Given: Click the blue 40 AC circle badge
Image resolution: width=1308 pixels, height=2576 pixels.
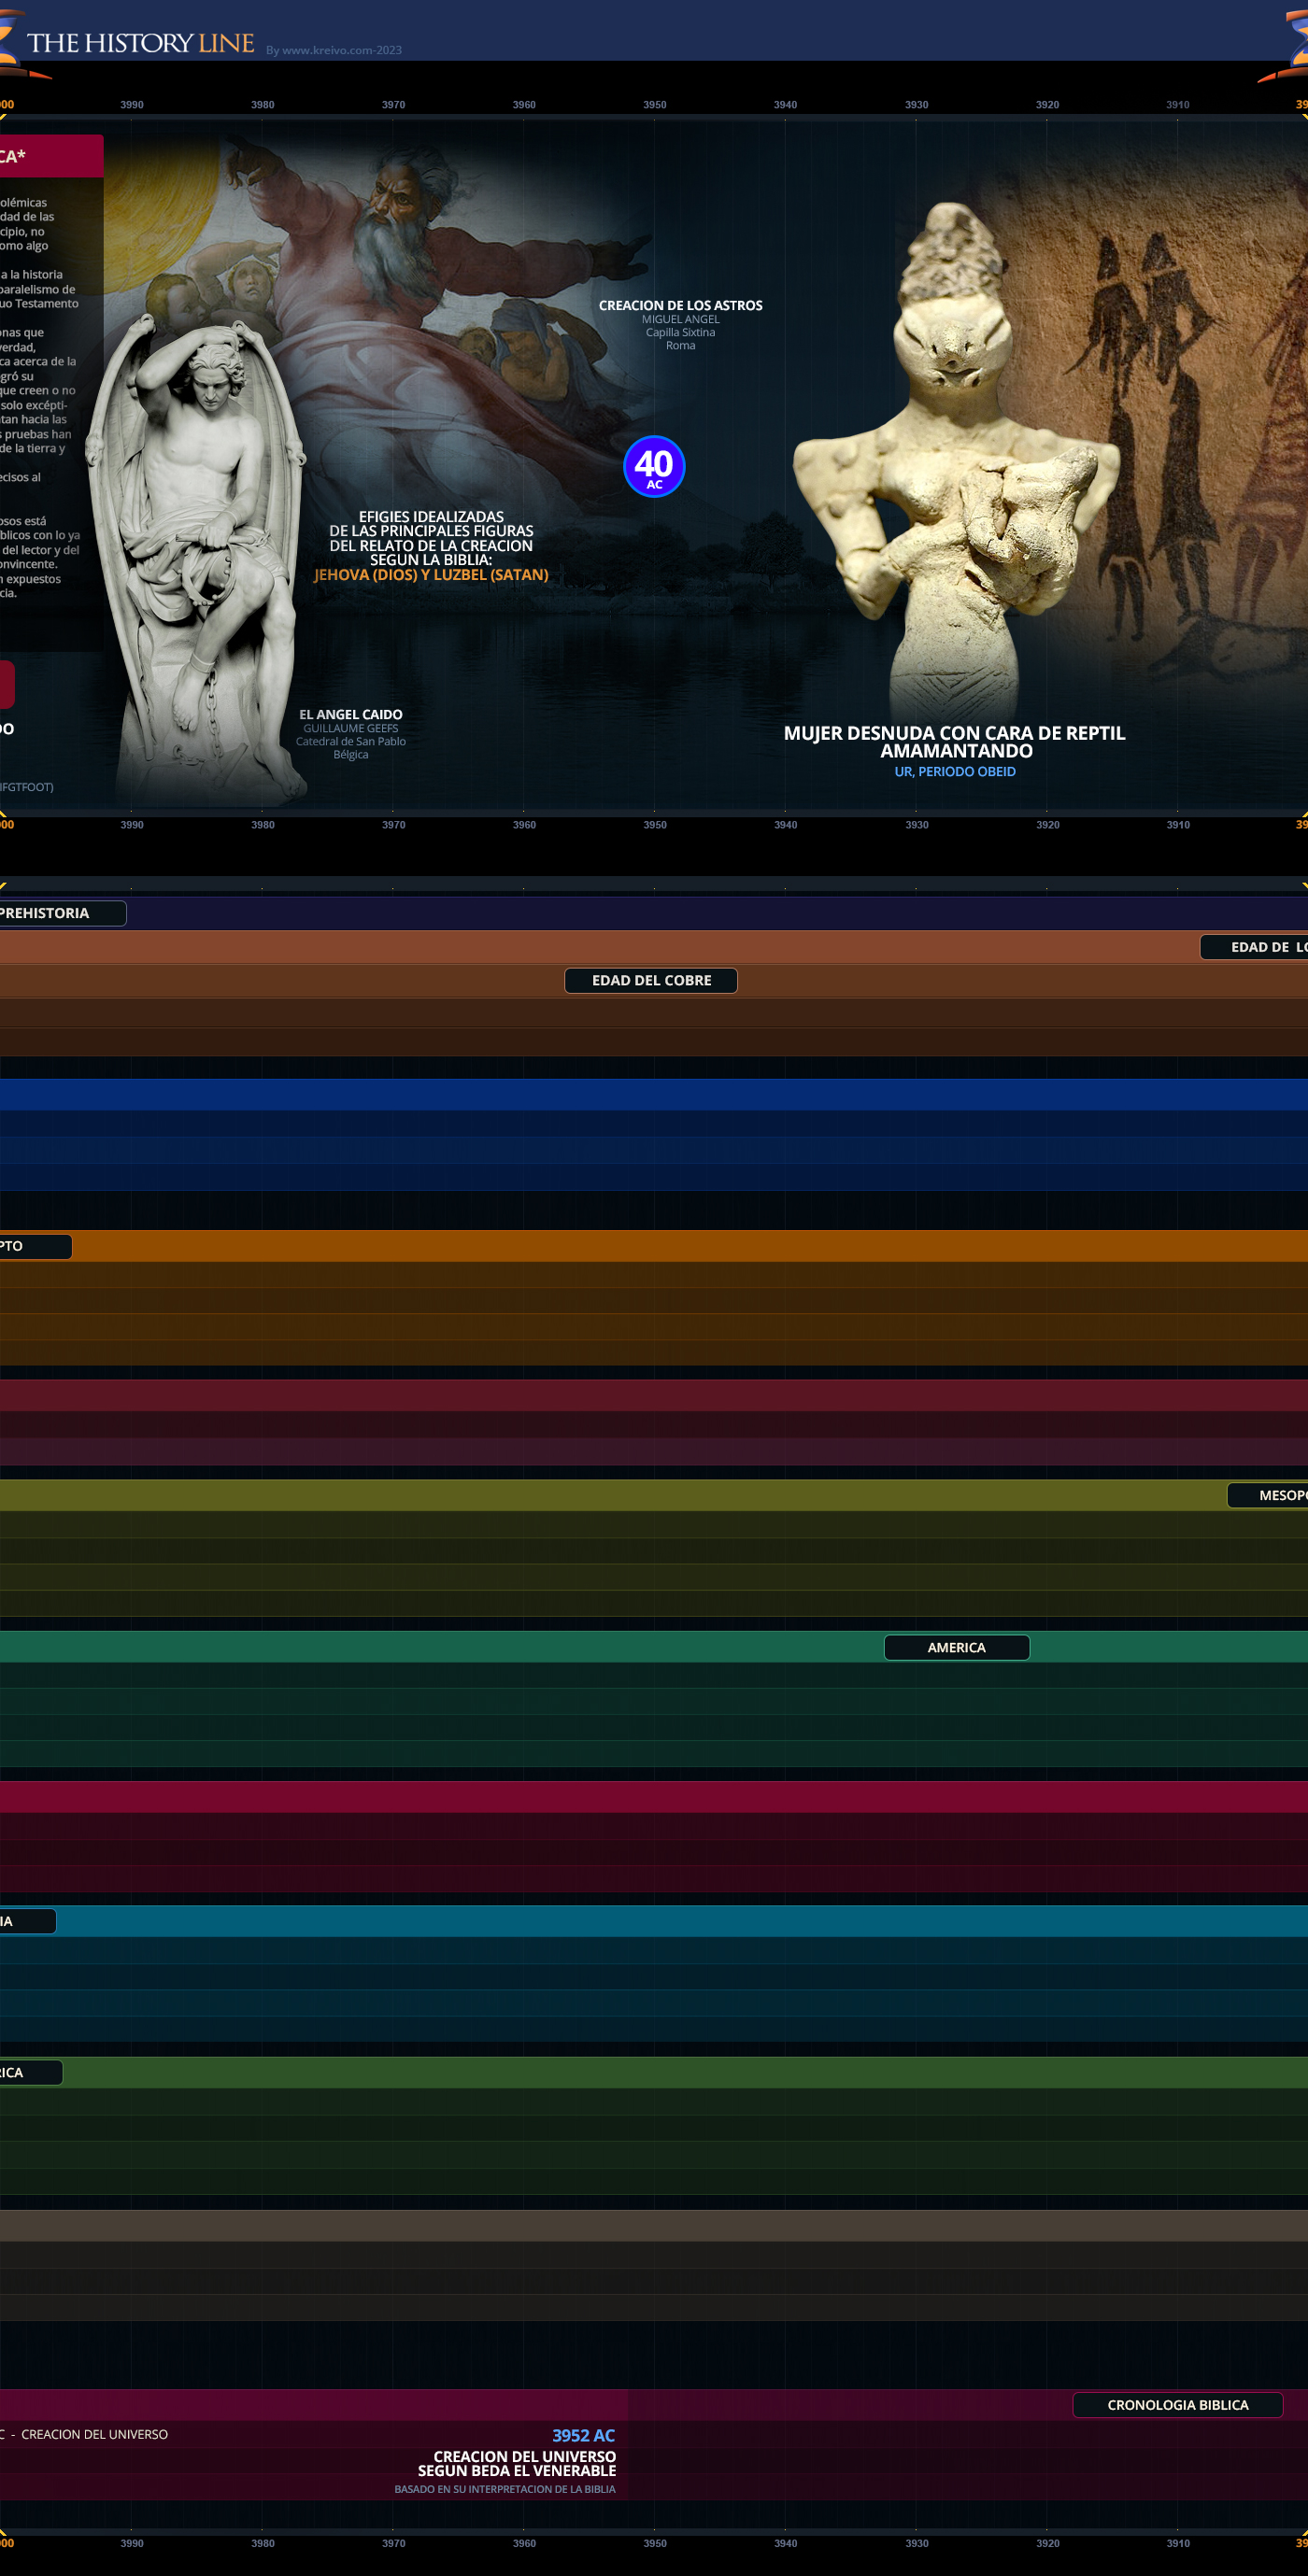Looking at the screenshot, I should click(654, 466).
